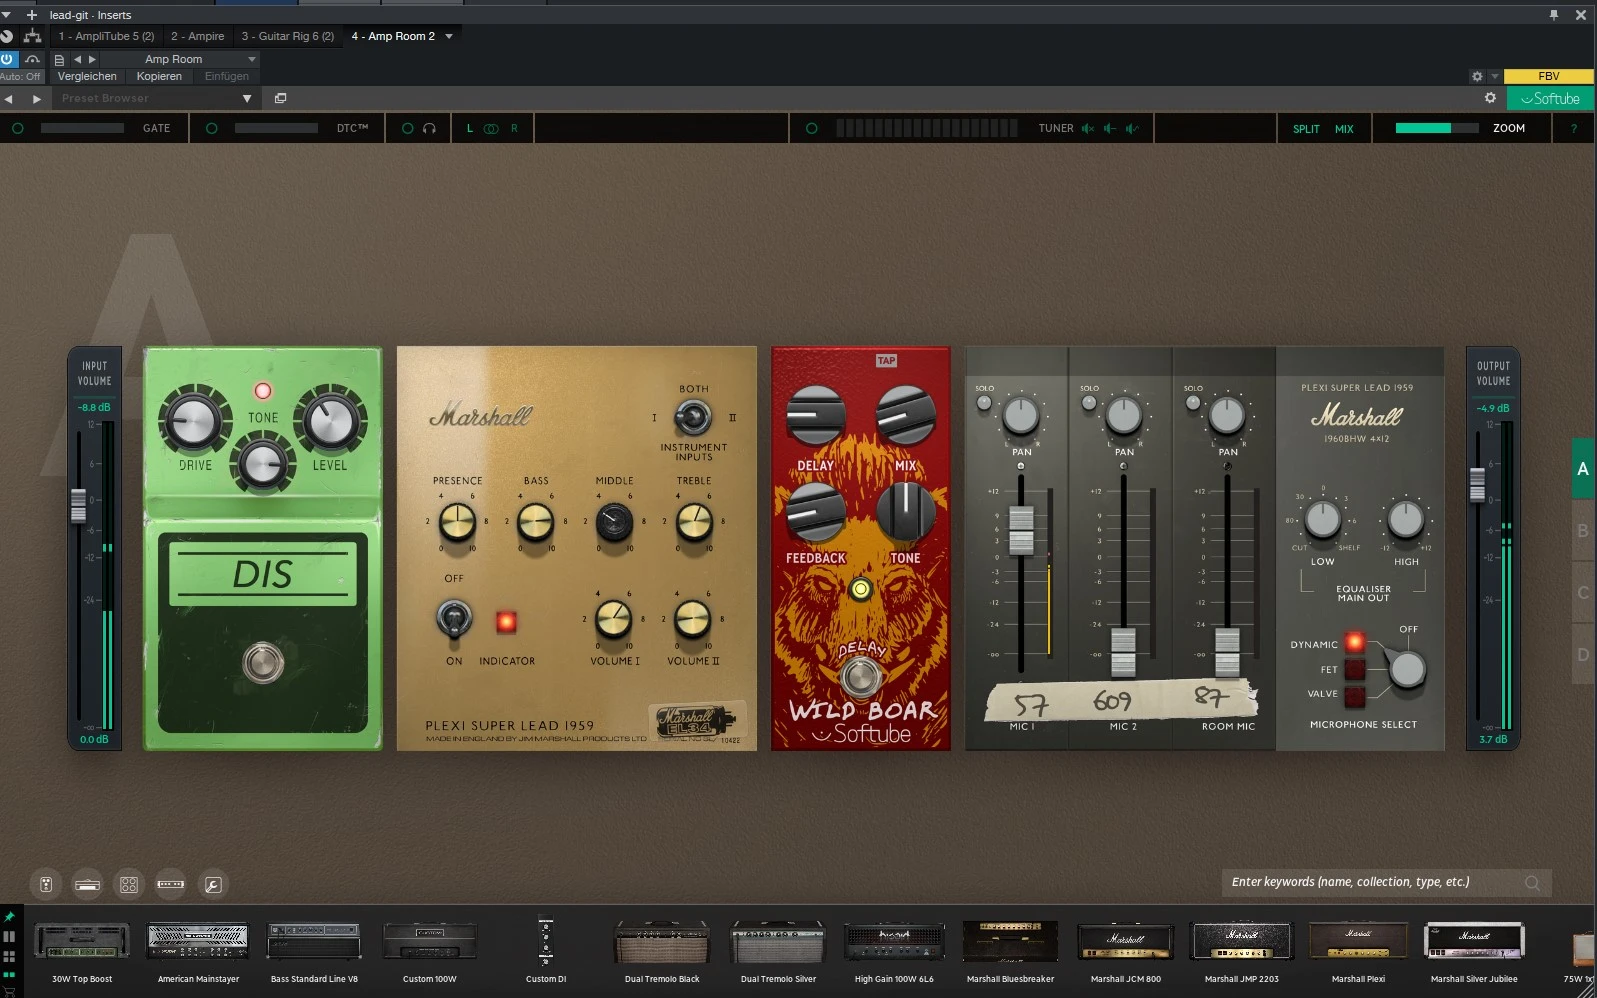Expand the Amp Room preset dropdown
Image resolution: width=1597 pixels, height=998 pixels.
251,59
